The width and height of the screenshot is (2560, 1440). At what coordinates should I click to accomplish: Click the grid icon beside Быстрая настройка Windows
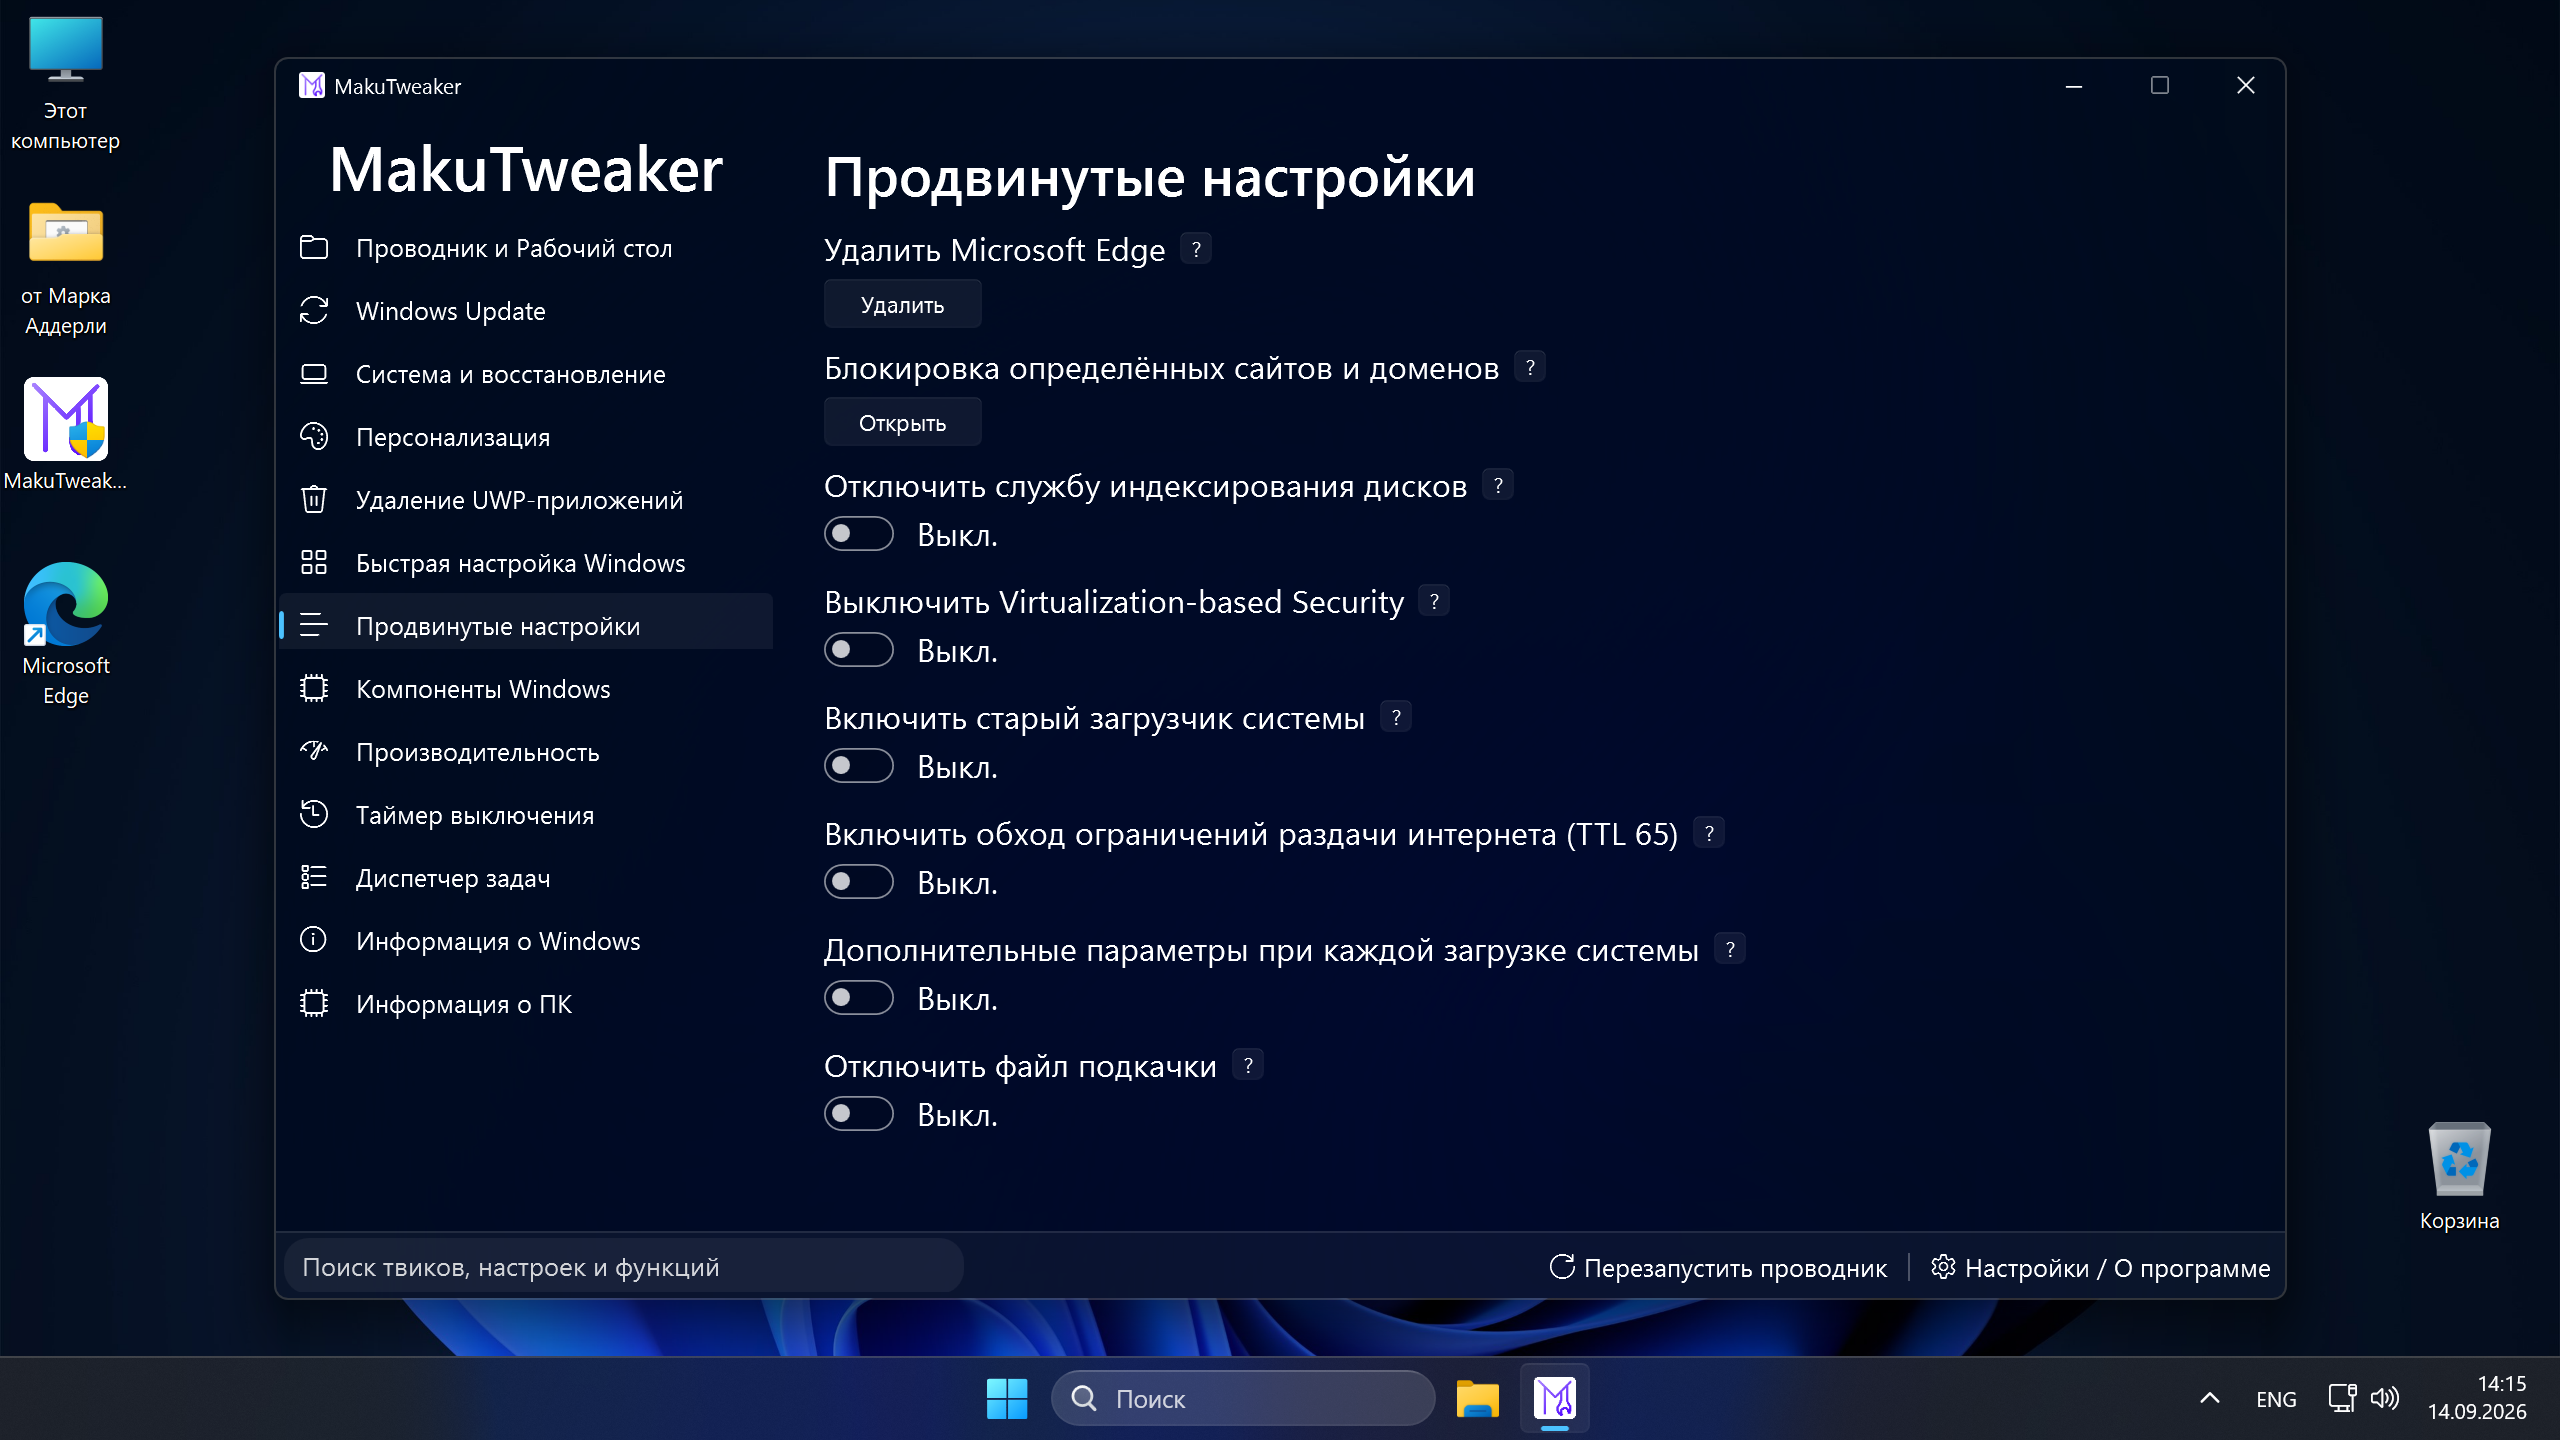coord(314,562)
